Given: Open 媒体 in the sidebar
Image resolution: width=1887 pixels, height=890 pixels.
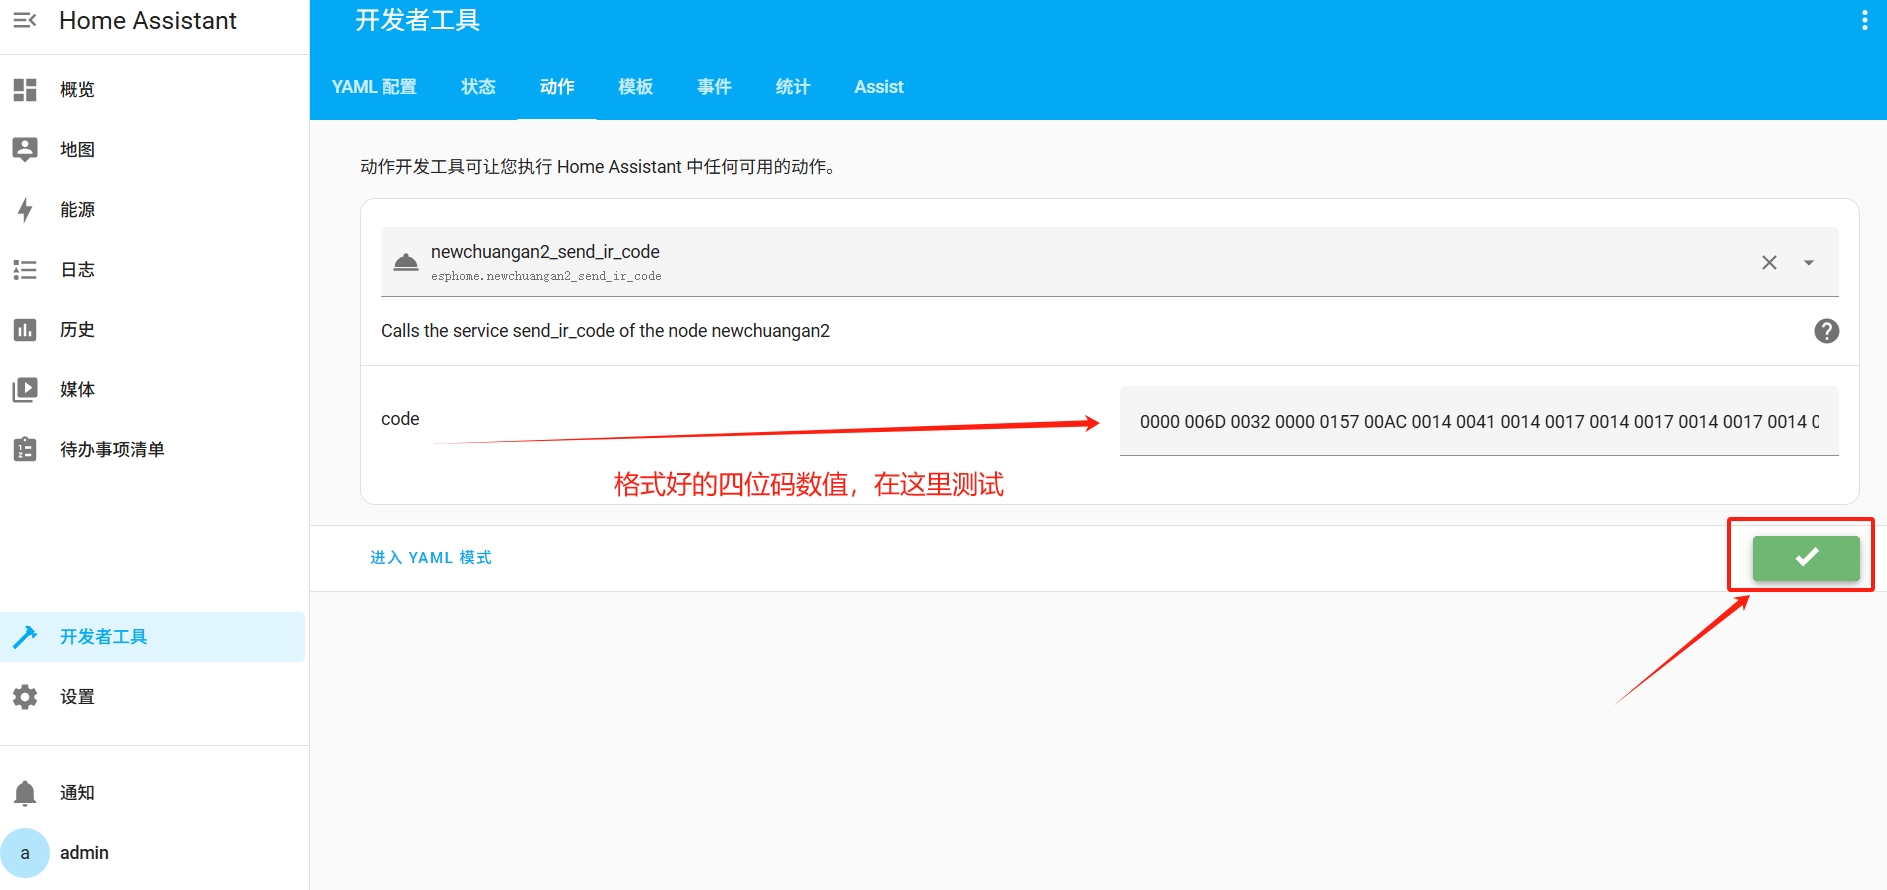Looking at the screenshot, I should pos(77,390).
